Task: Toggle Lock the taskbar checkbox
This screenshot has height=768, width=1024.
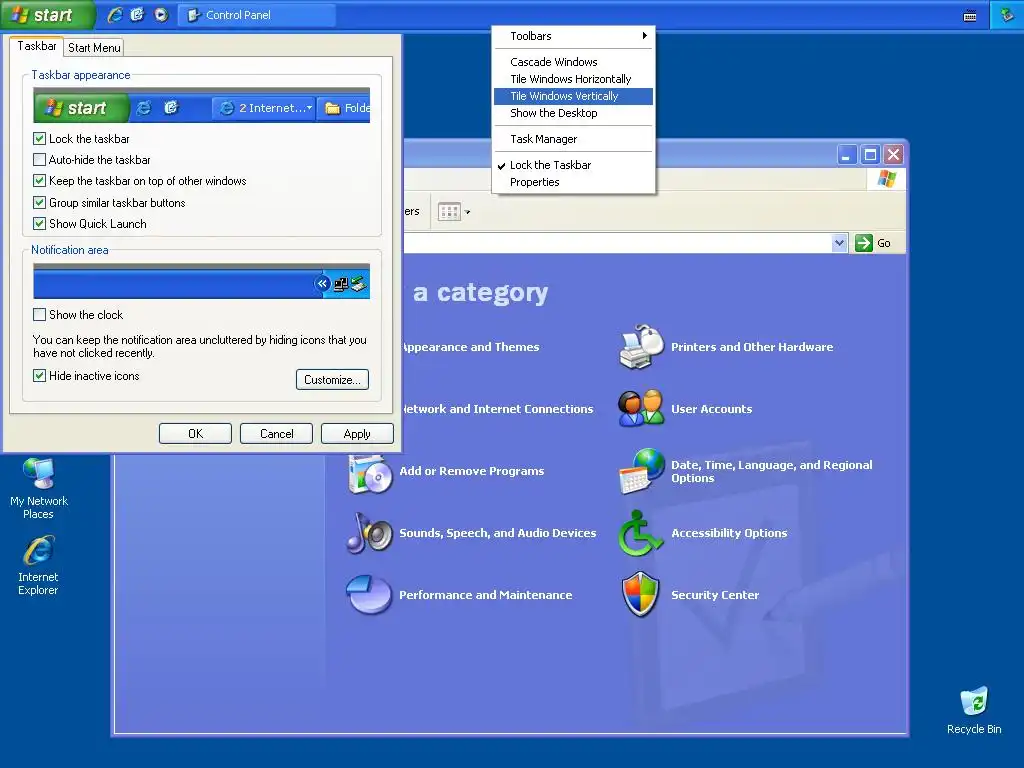Action: (x=39, y=138)
